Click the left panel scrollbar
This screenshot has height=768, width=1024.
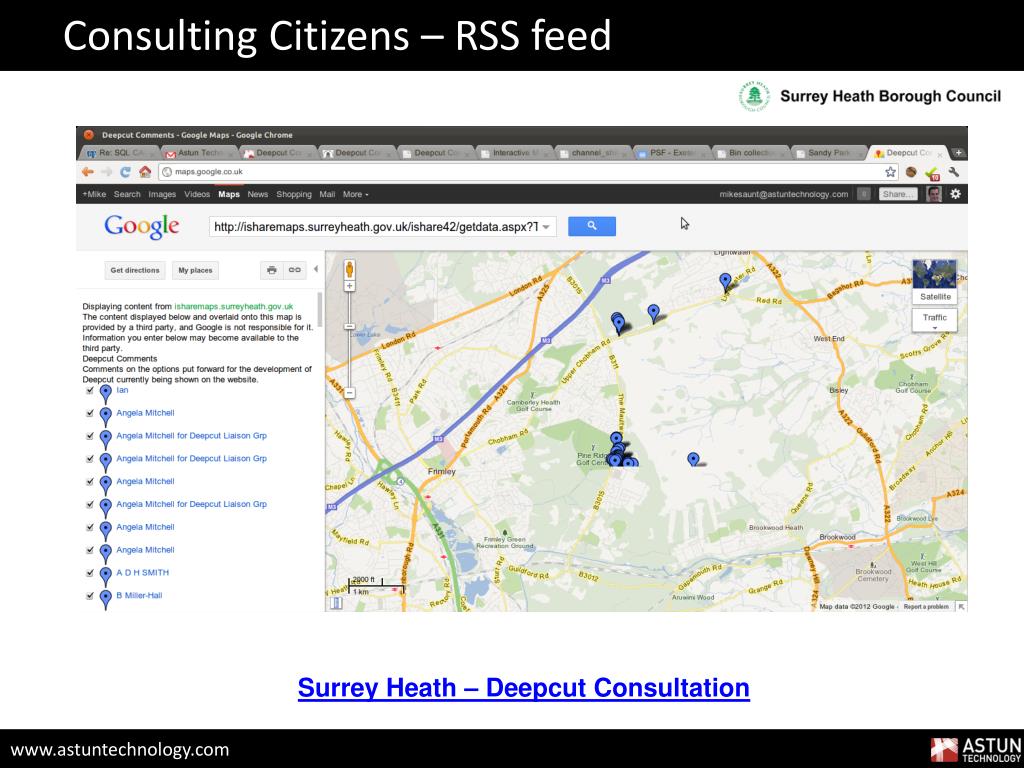click(320, 310)
